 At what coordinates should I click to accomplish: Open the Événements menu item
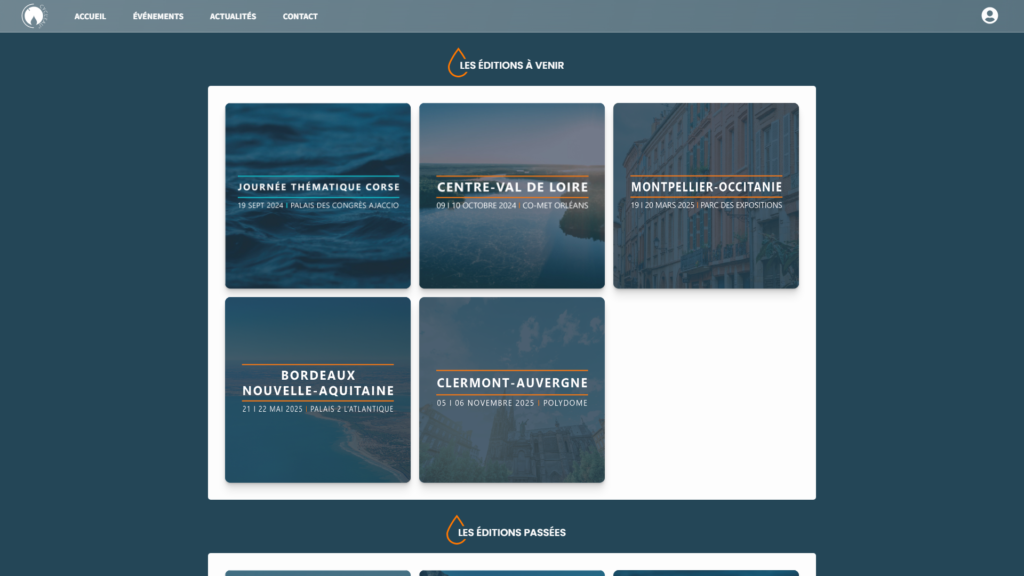pyautogui.click(x=158, y=16)
